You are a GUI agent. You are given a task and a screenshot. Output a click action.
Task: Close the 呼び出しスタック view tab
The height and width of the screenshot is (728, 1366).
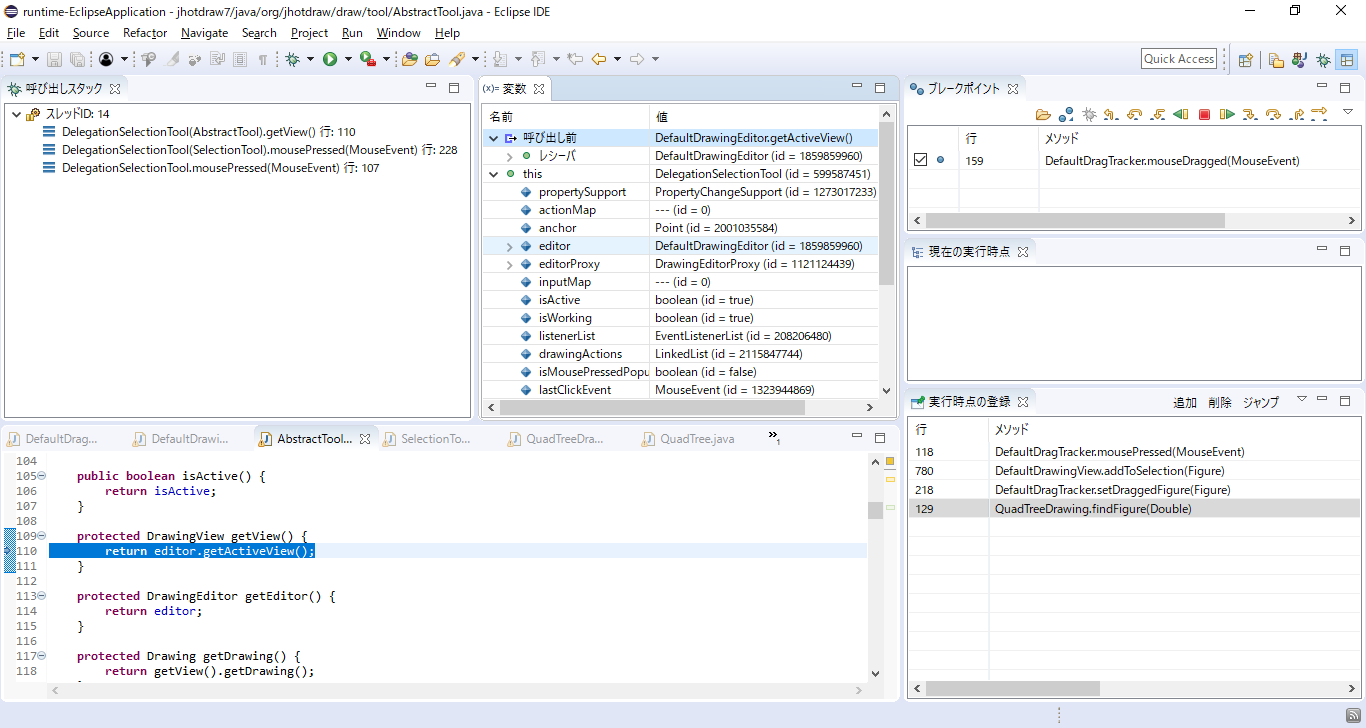tap(114, 89)
